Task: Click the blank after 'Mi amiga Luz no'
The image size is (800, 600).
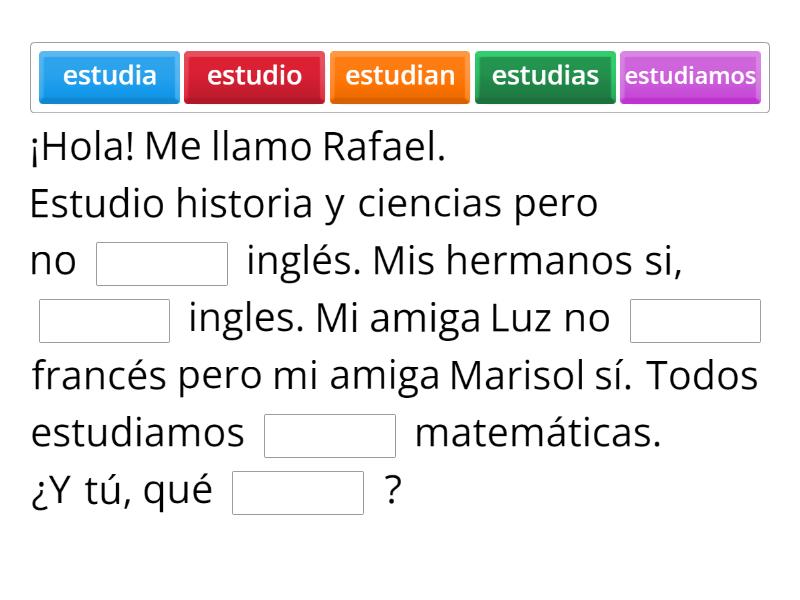Action: point(695,318)
